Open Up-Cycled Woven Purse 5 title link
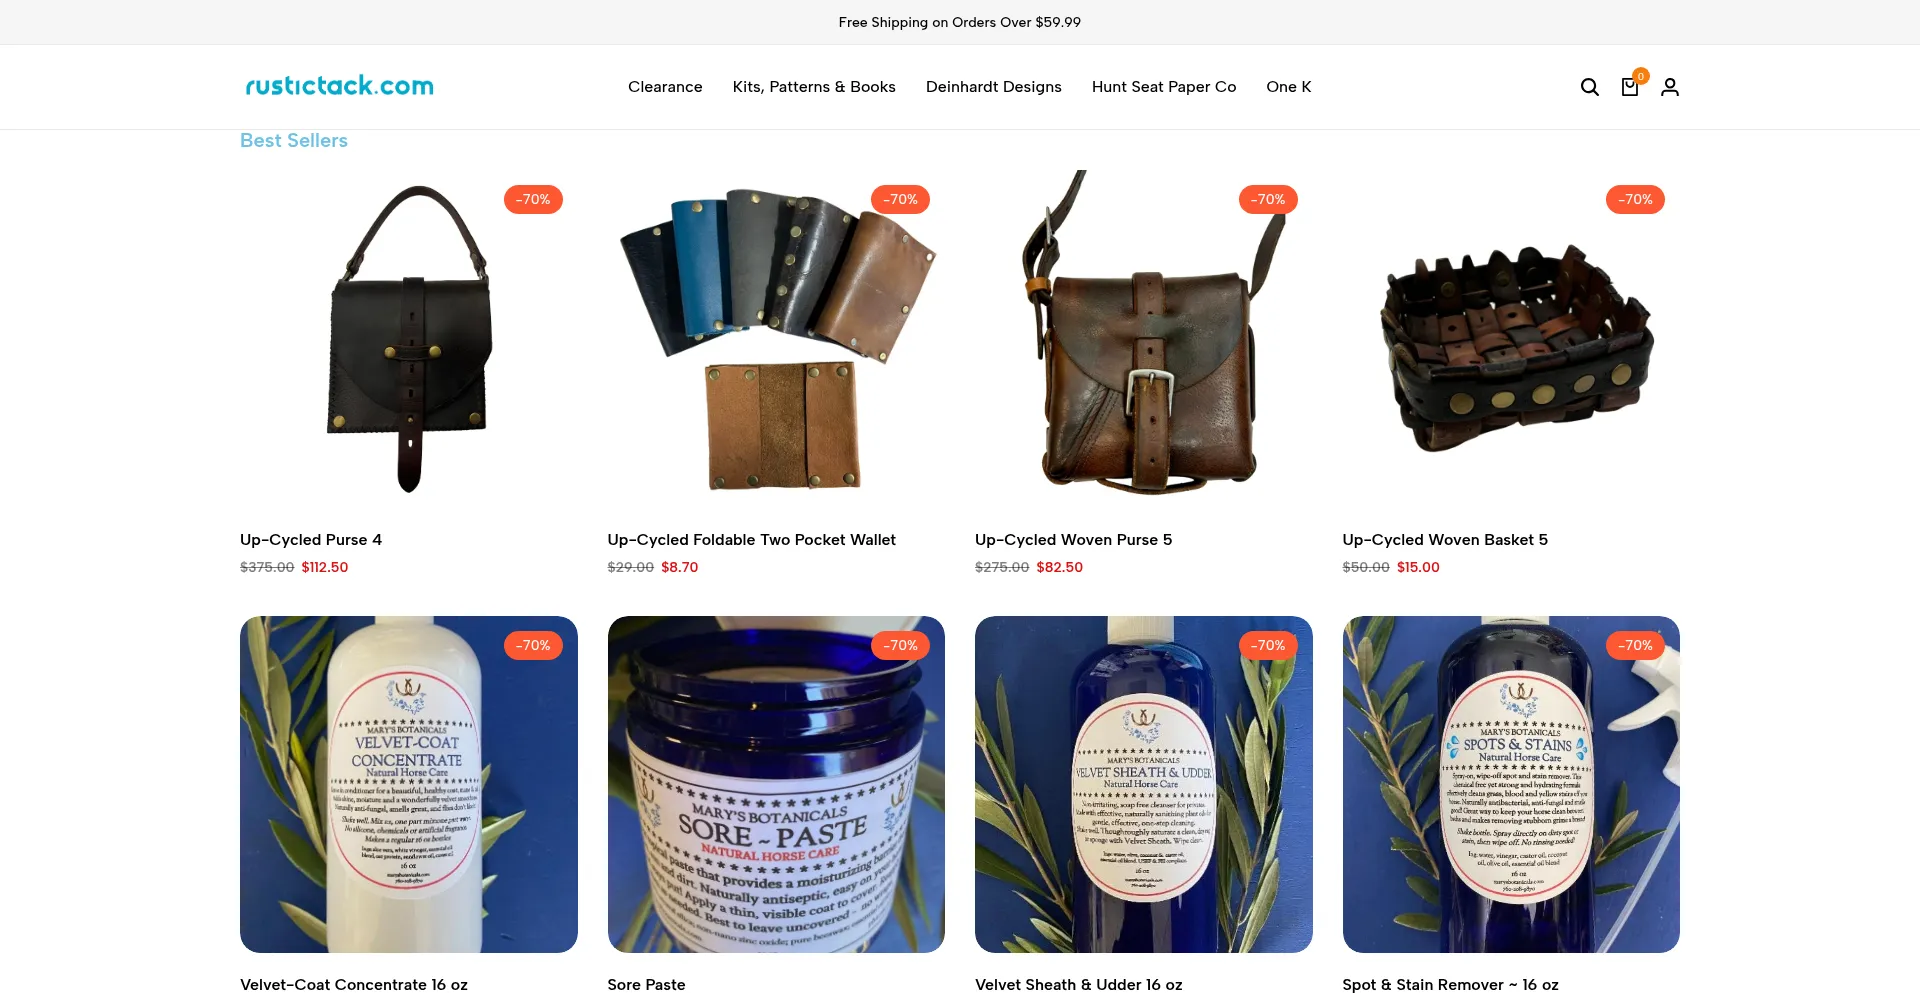Screen dimensions: 1920x993 (x=1073, y=540)
